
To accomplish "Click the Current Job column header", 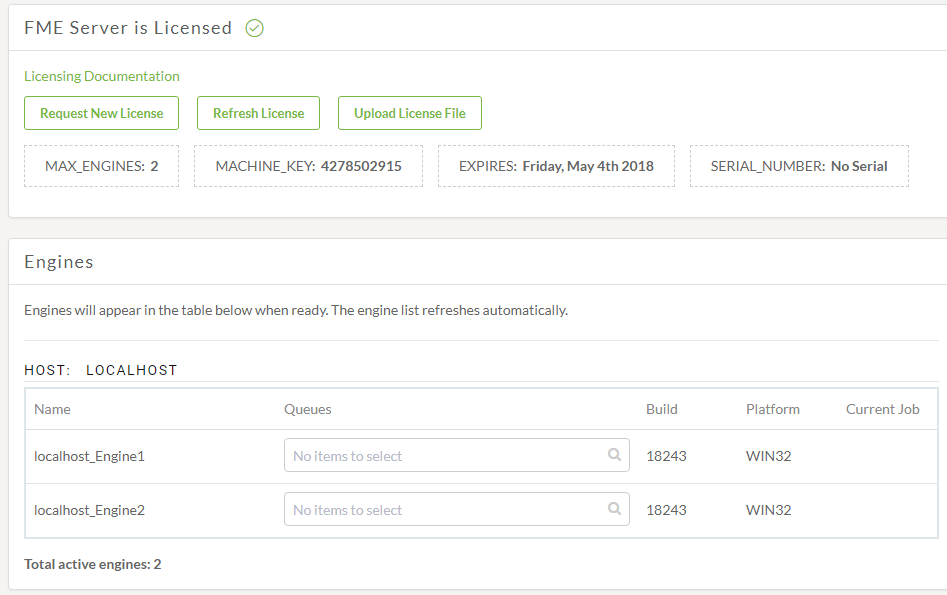I will (882, 409).
